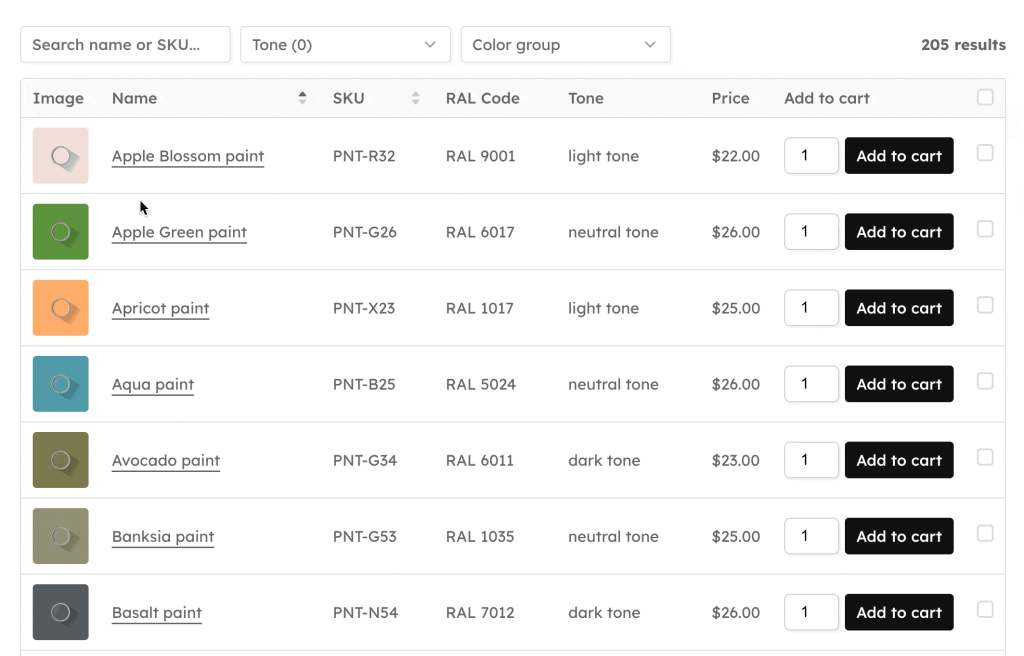The width and height of the screenshot is (1024, 656).
Task: Click the Avocado paint swatch thumbnail
Action: tap(60, 459)
